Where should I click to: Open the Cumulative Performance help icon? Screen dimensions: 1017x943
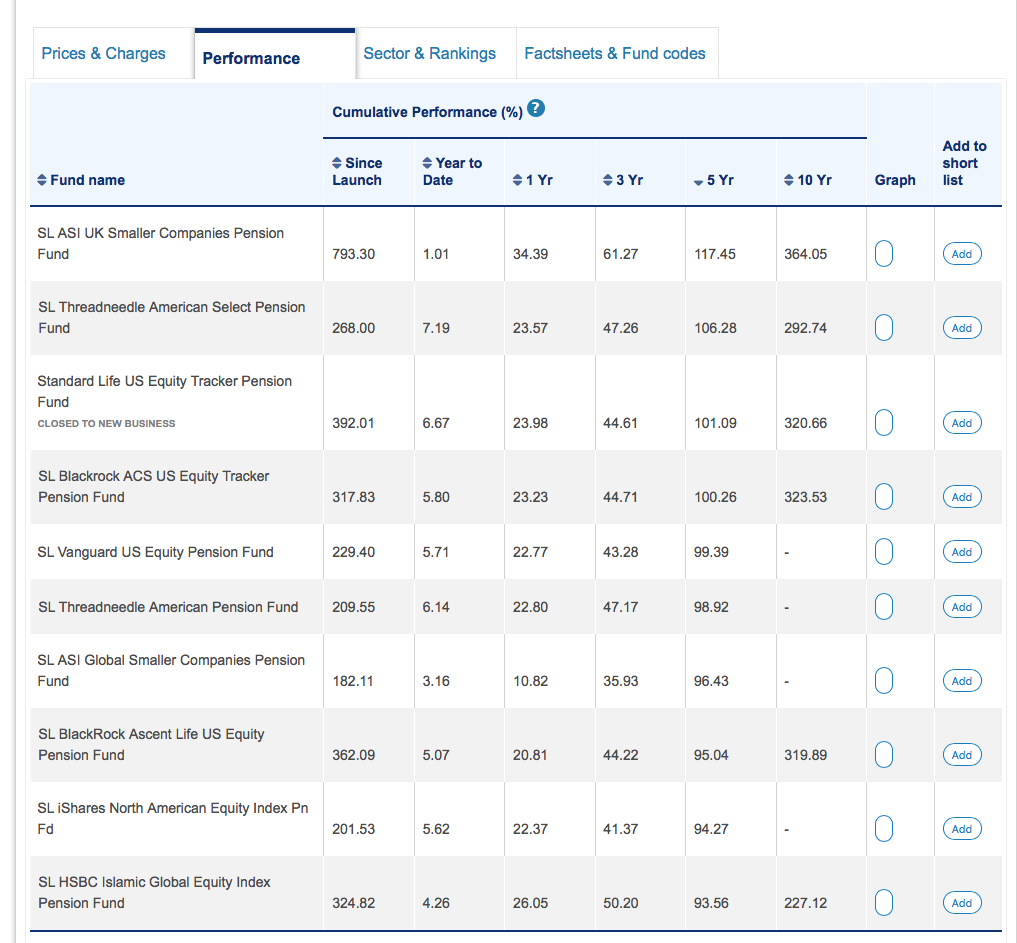536,109
